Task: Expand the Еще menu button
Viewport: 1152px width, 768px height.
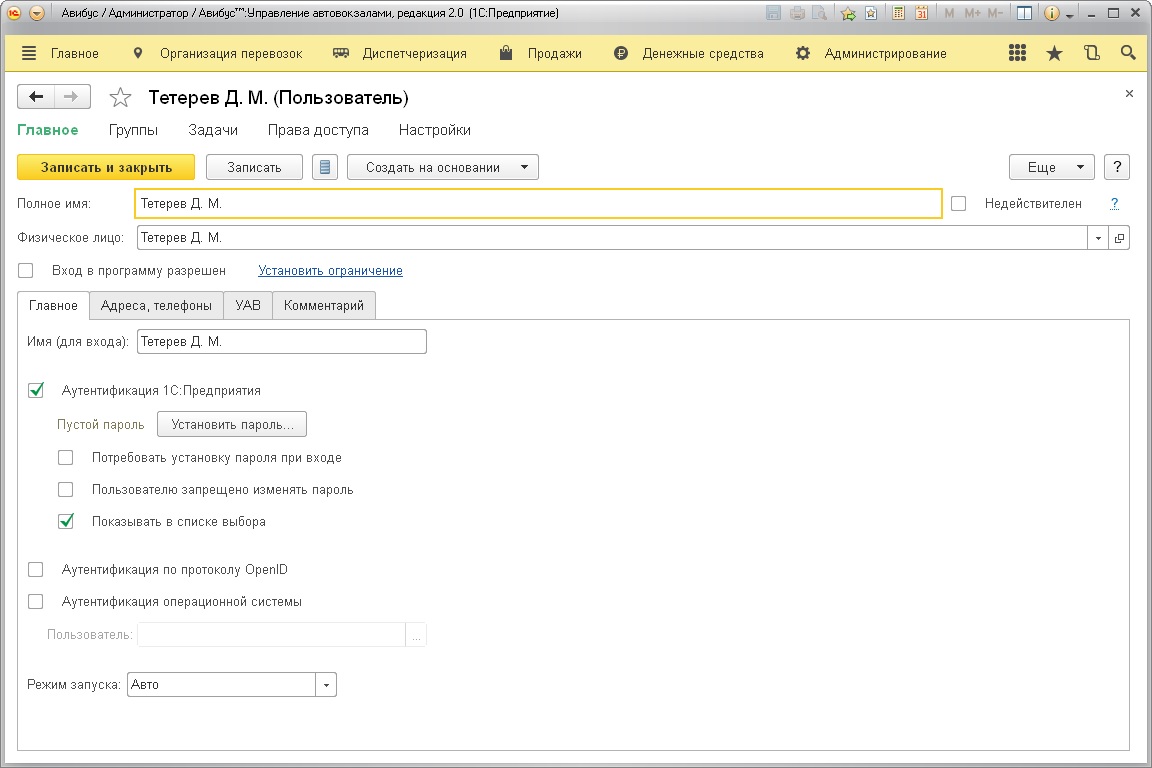Action: (1051, 168)
